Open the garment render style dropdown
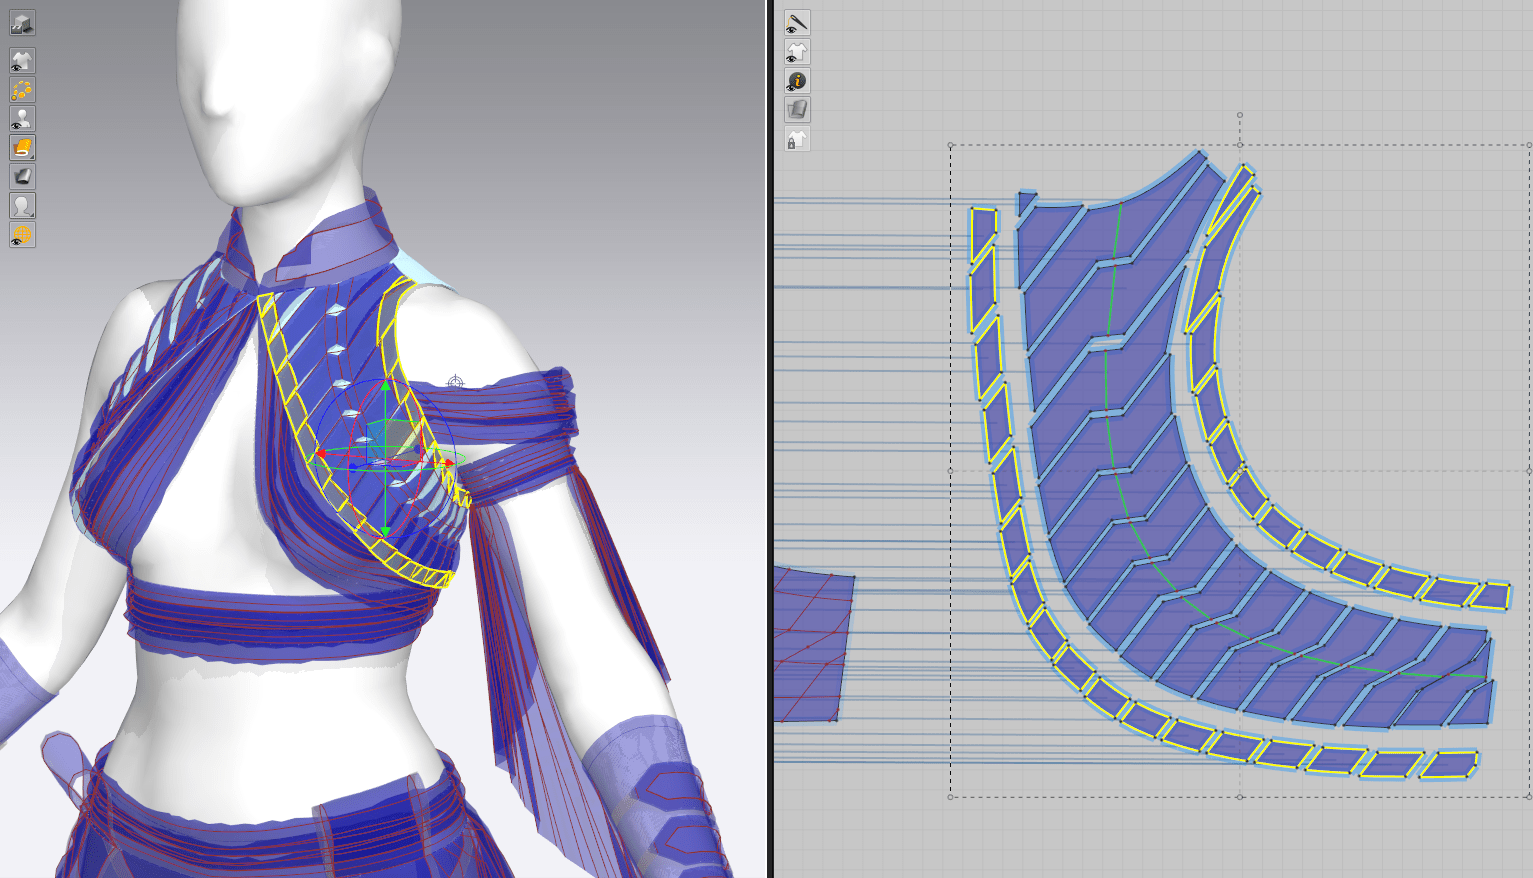This screenshot has width=1533, height=878. (22, 148)
